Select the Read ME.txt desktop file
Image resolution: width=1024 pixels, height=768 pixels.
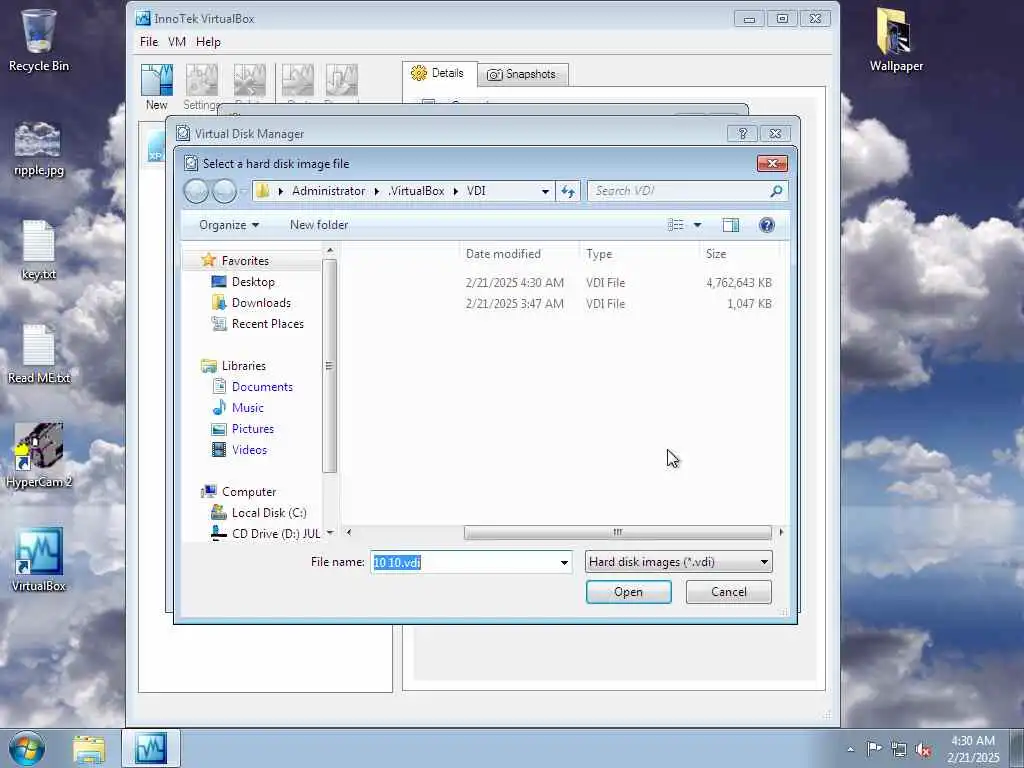(39, 354)
